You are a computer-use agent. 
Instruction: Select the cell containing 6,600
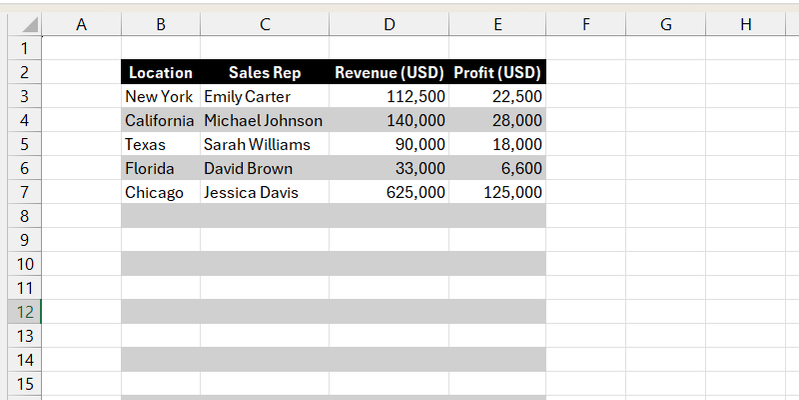point(497,168)
